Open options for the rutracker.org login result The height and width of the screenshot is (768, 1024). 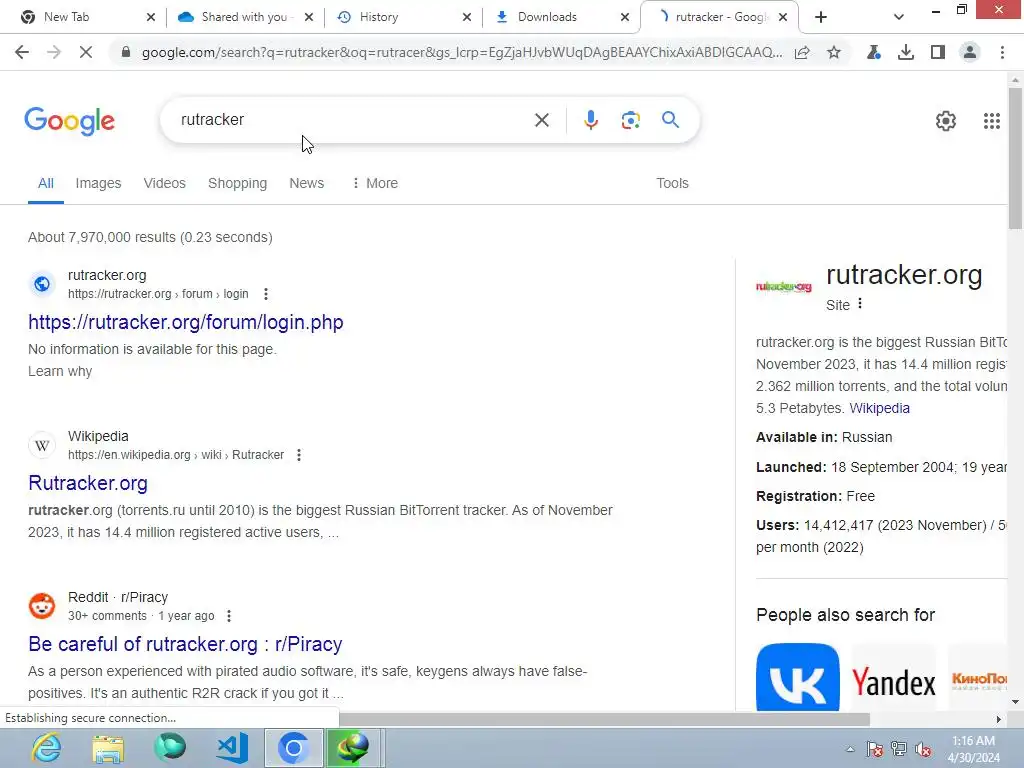click(266, 294)
